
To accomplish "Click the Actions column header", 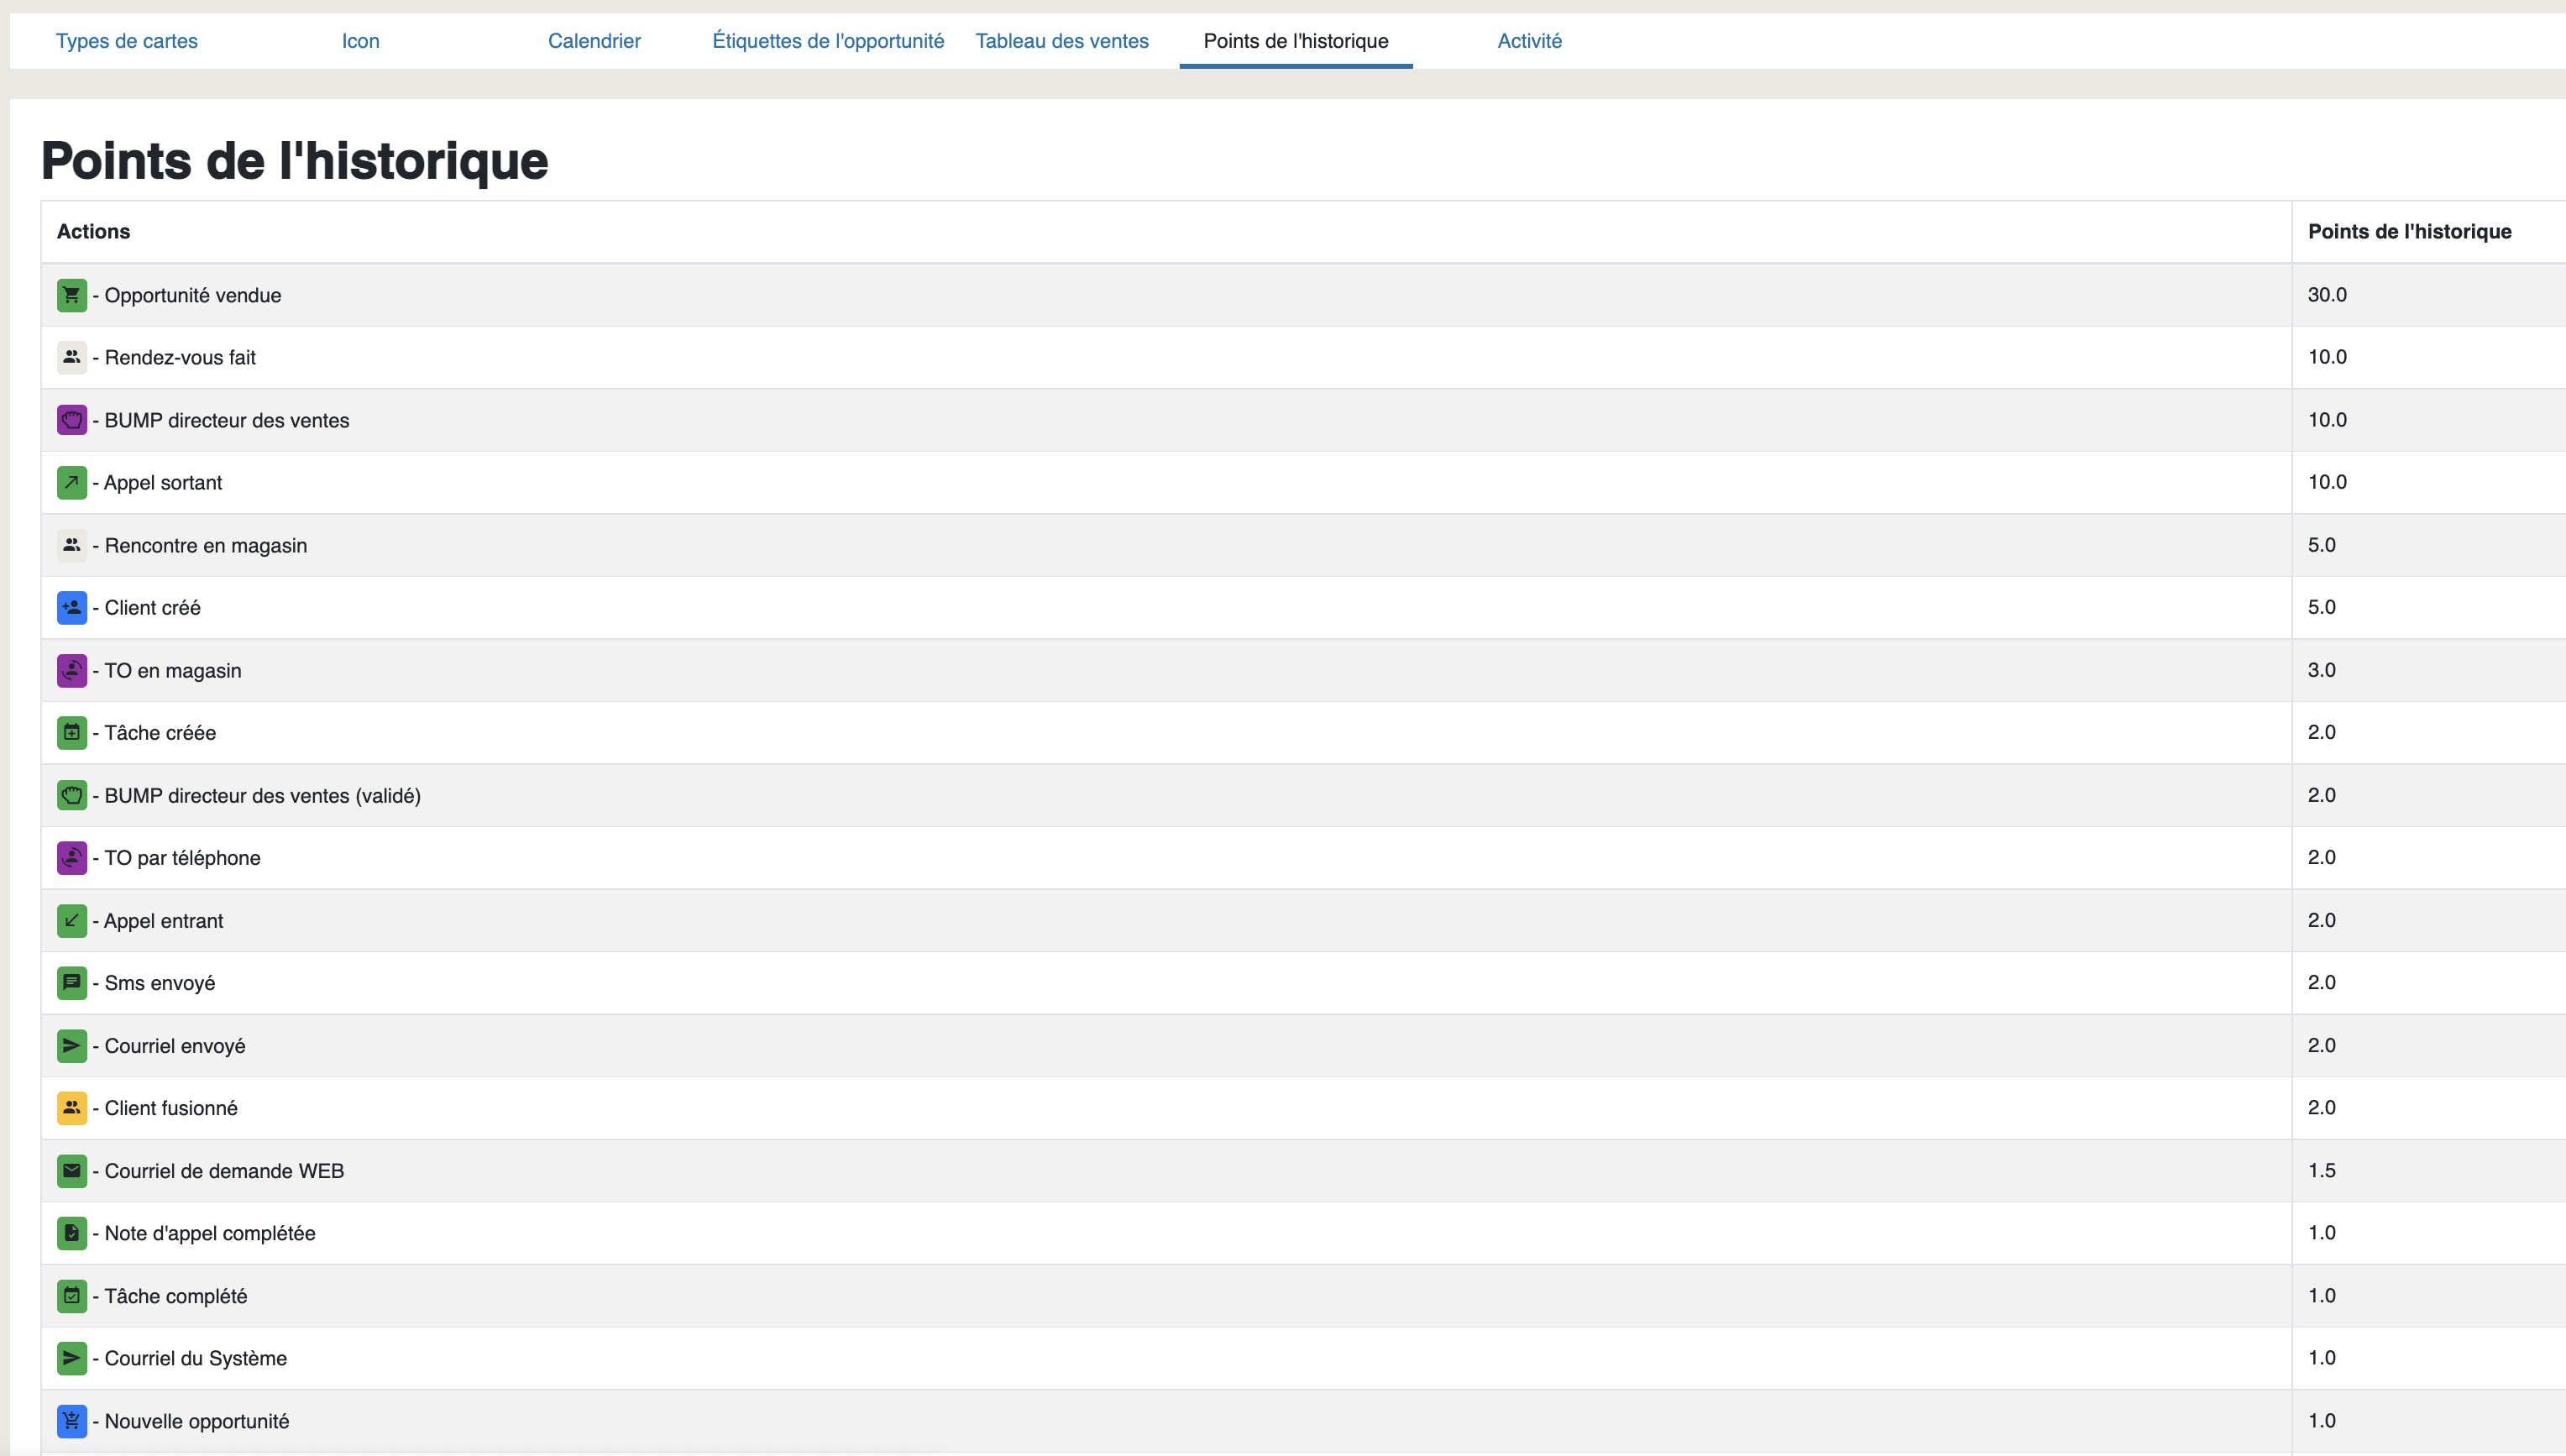I will click(93, 232).
